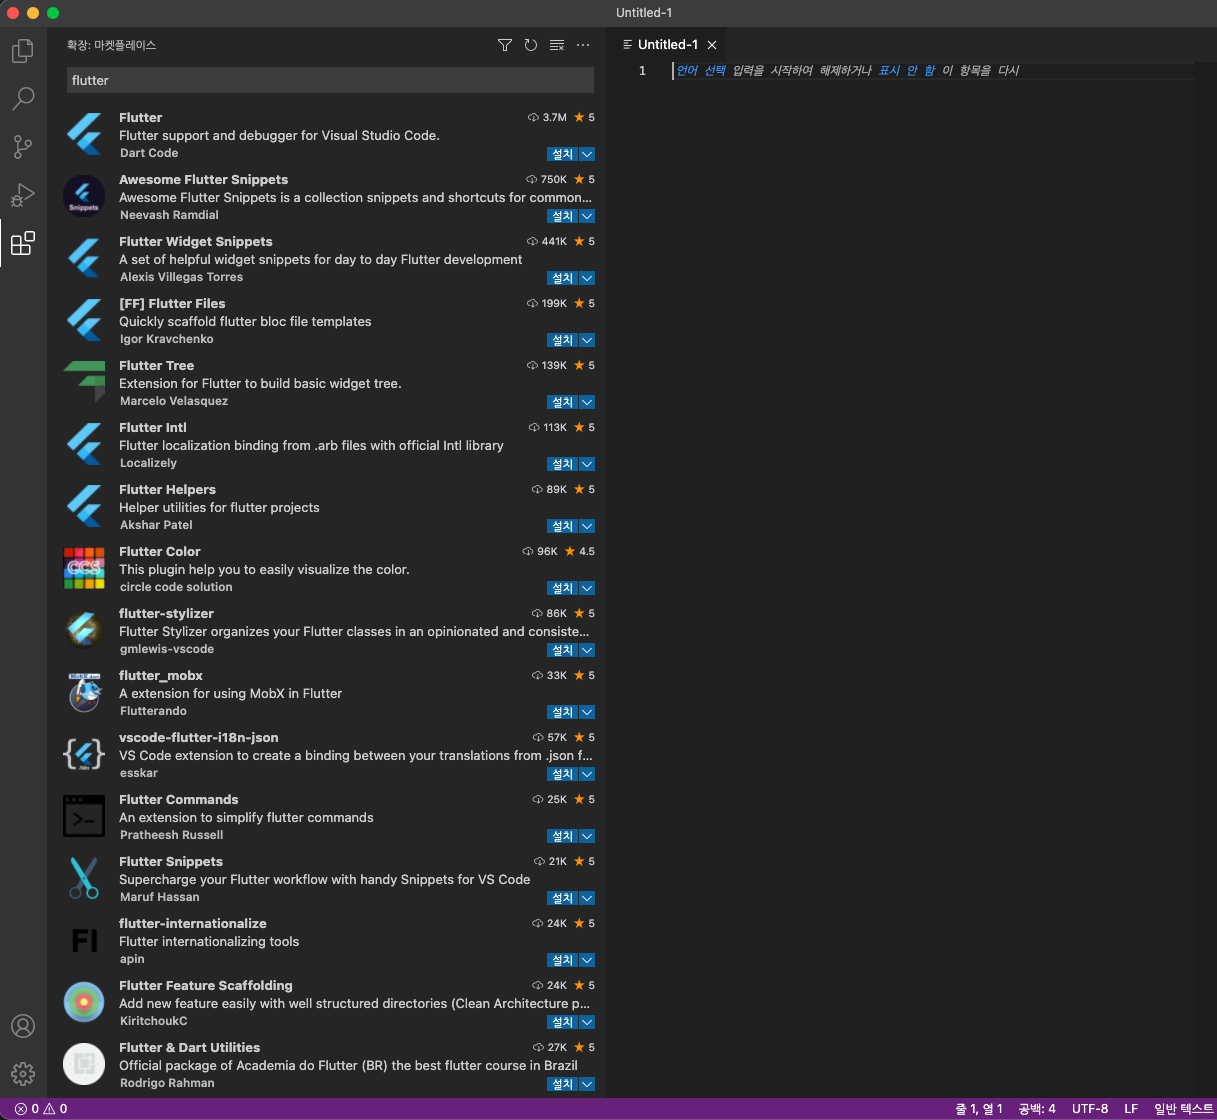Install the Flutter & Dart Utilities extension
Image resolution: width=1217 pixels, height=1120 pixels.
point(563,1084)
